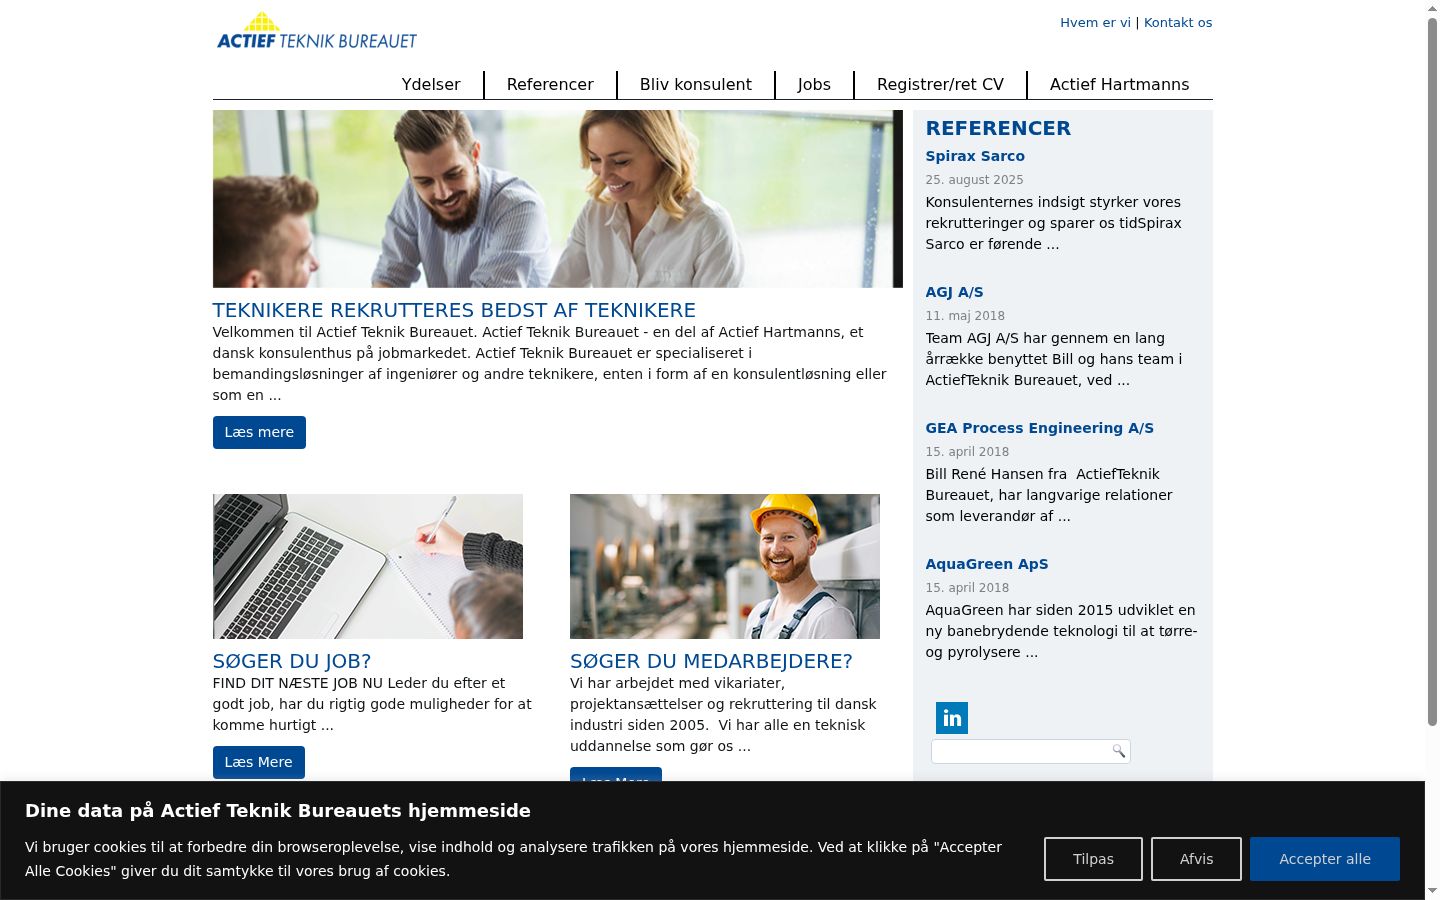Screen dimensions: 1440x900
Task: Open the Referencer menu item
Action: pos(550,85)
